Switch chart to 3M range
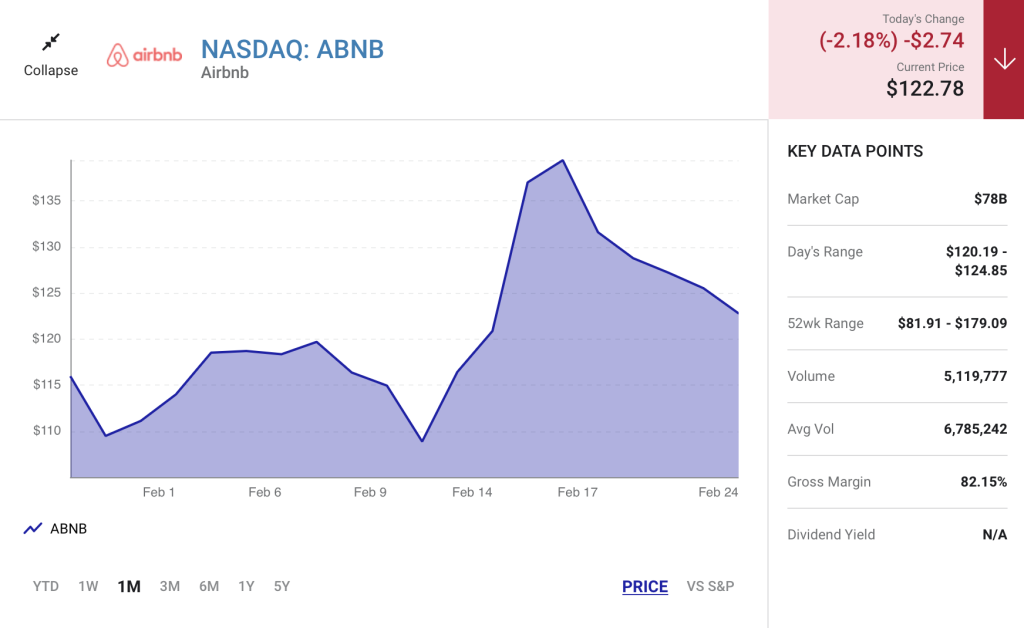The height and width of the screenshot is (628, 1024). [170, 586]
